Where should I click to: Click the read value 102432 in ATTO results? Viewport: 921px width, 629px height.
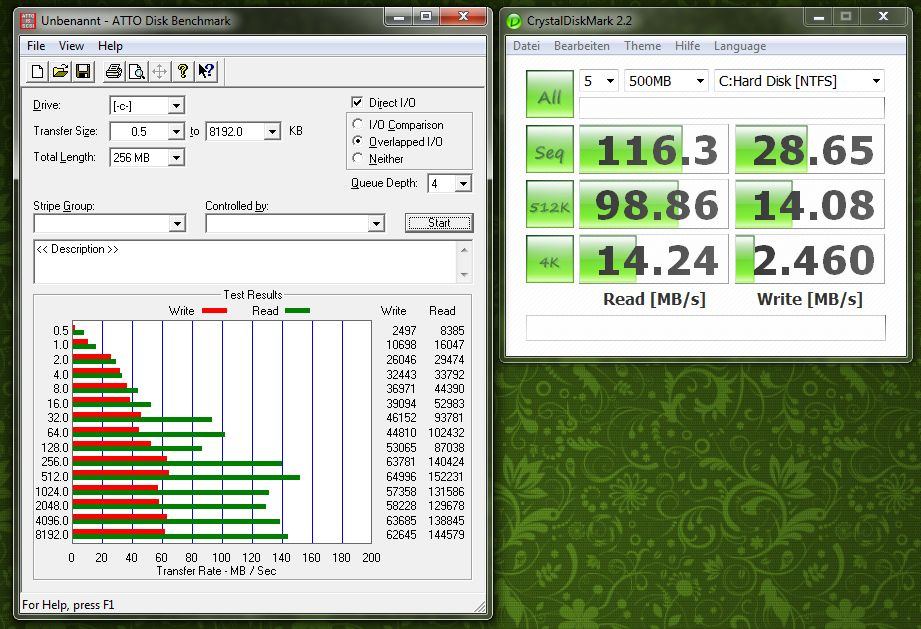click(x=446, y=432)
